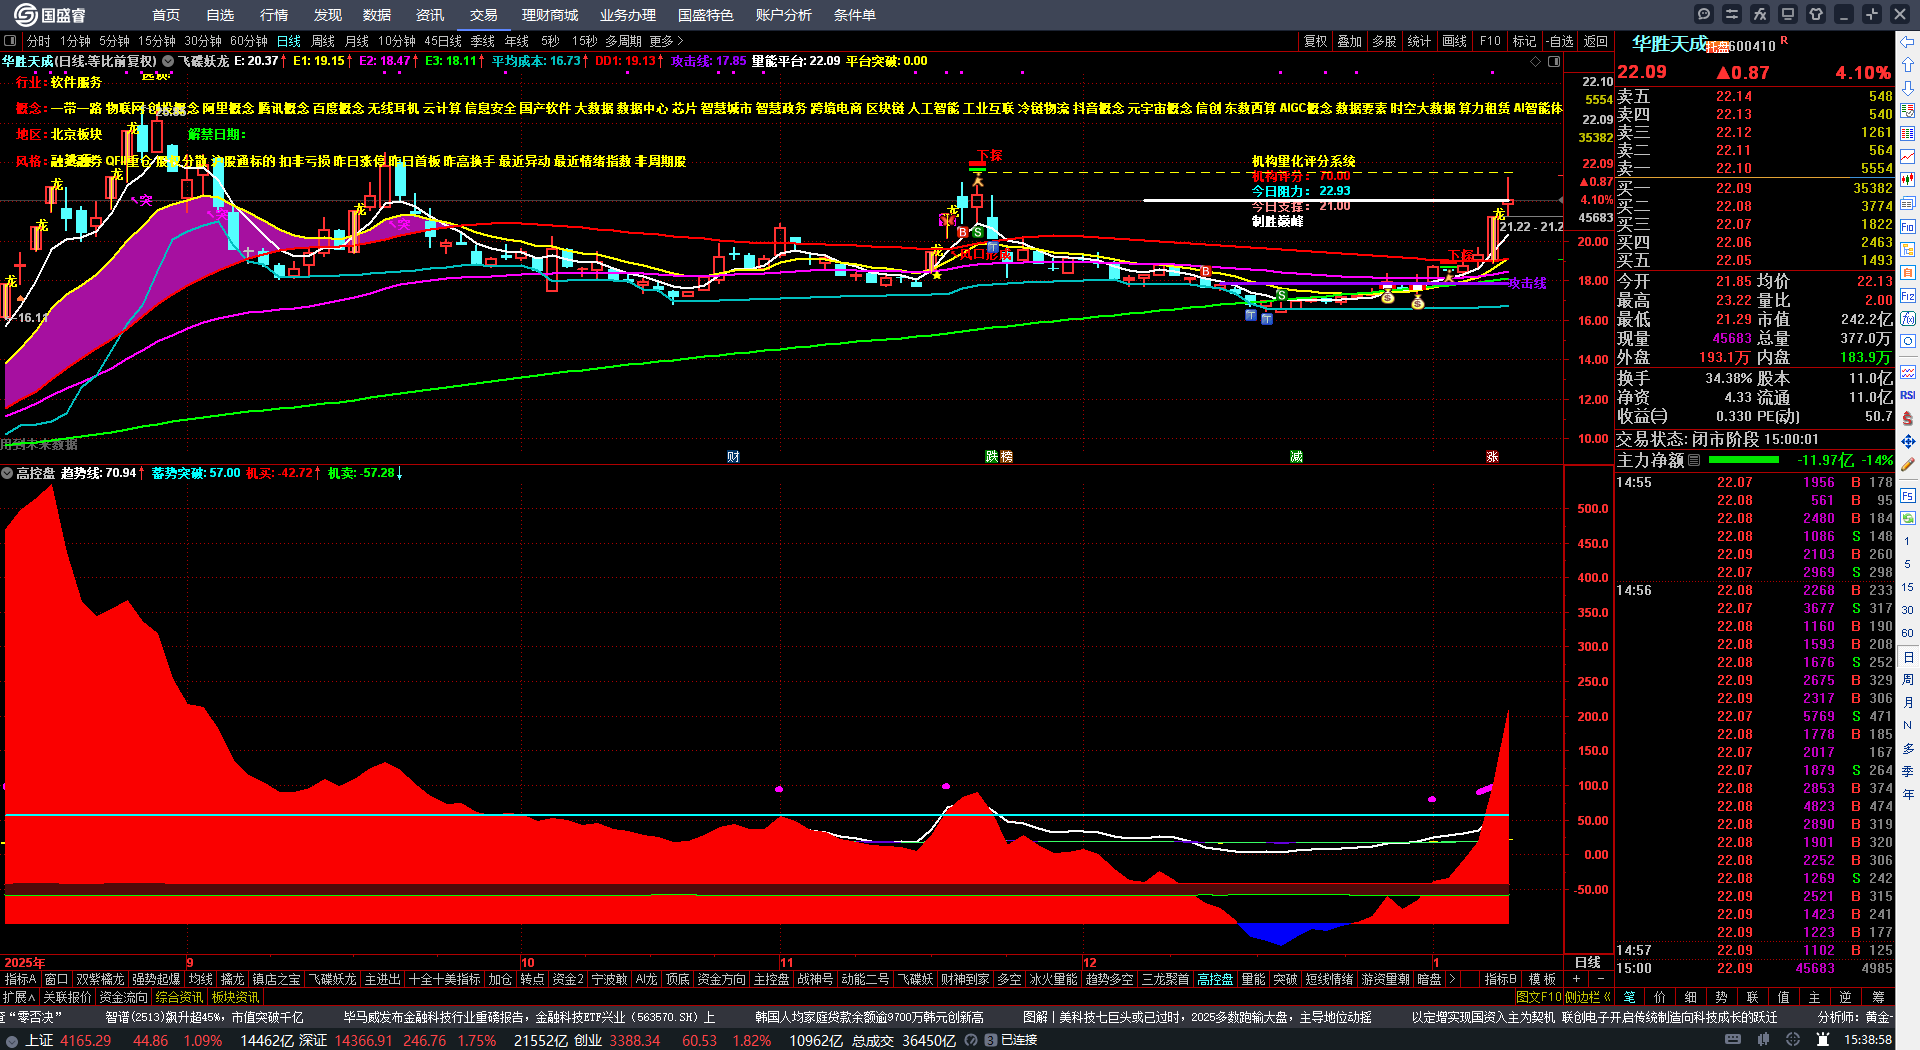Click the red dollar sign sidebar icon
This screenshot has width=1920, height=1050.
[x=1908, y=418]
